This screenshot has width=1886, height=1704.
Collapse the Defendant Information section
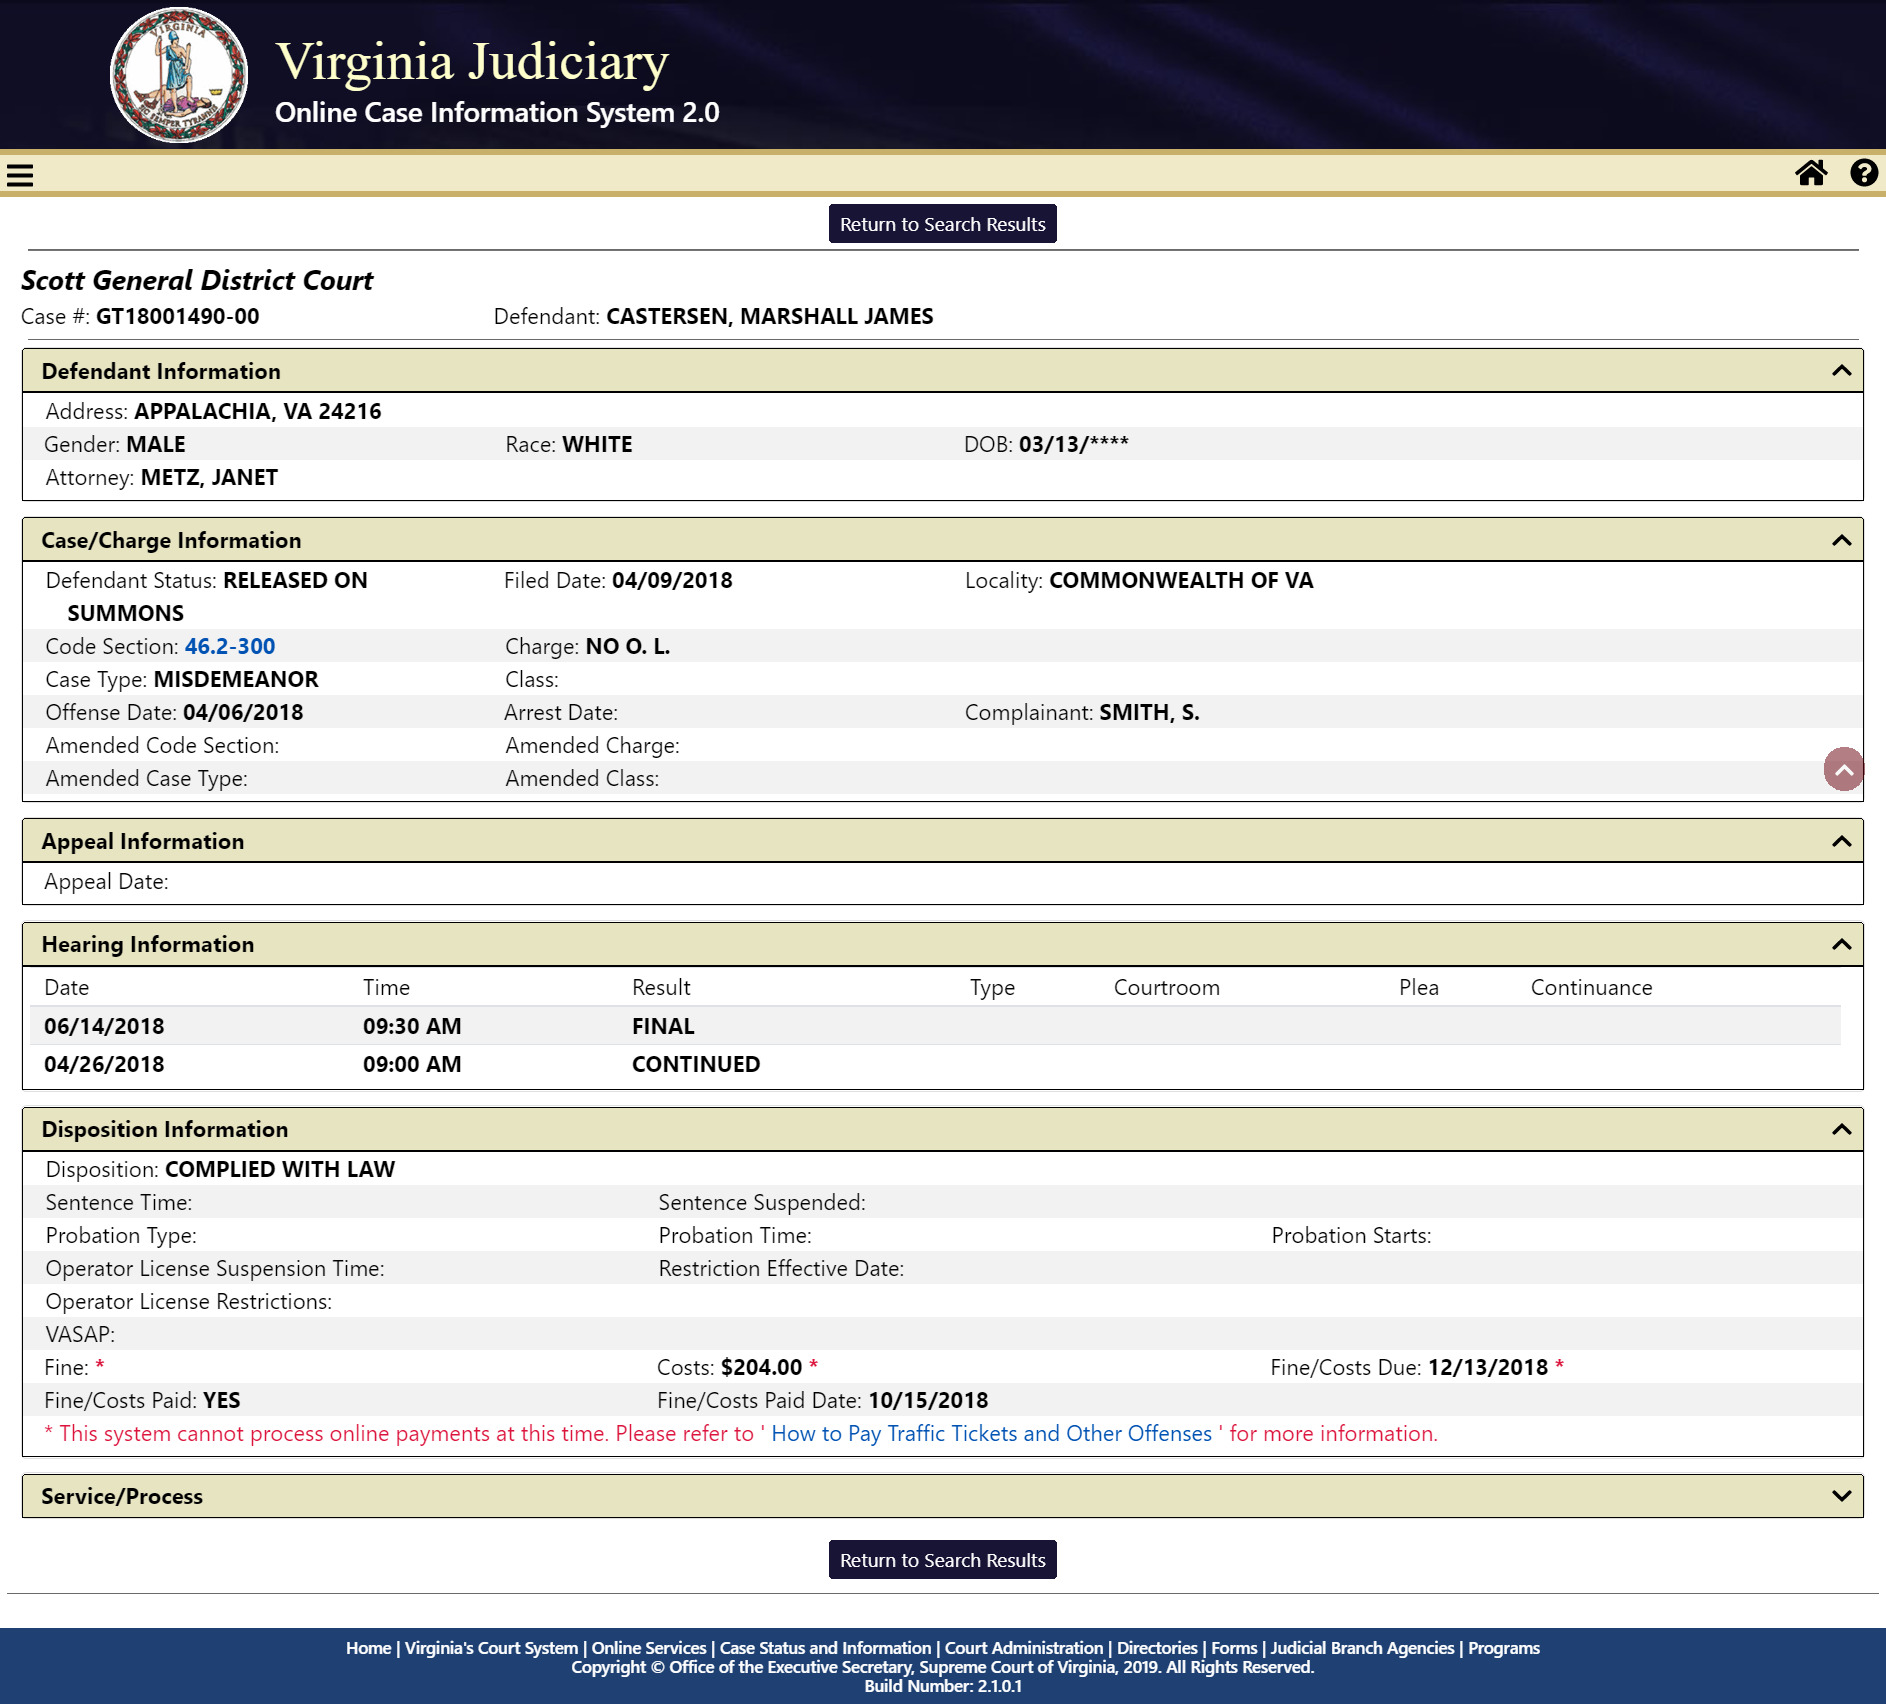click(1841, 371)
